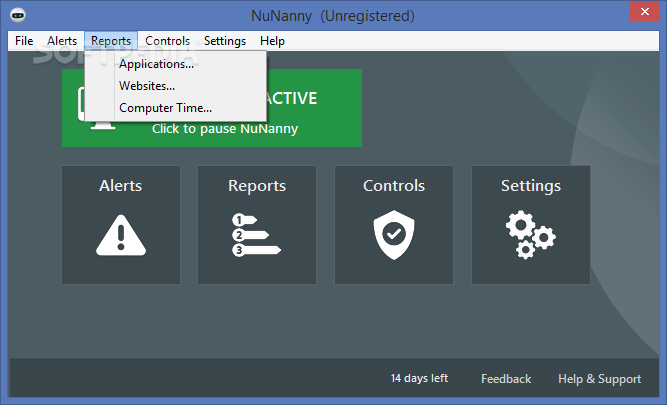Click the NuNanny robot icon in title bar

coord(18,15)
